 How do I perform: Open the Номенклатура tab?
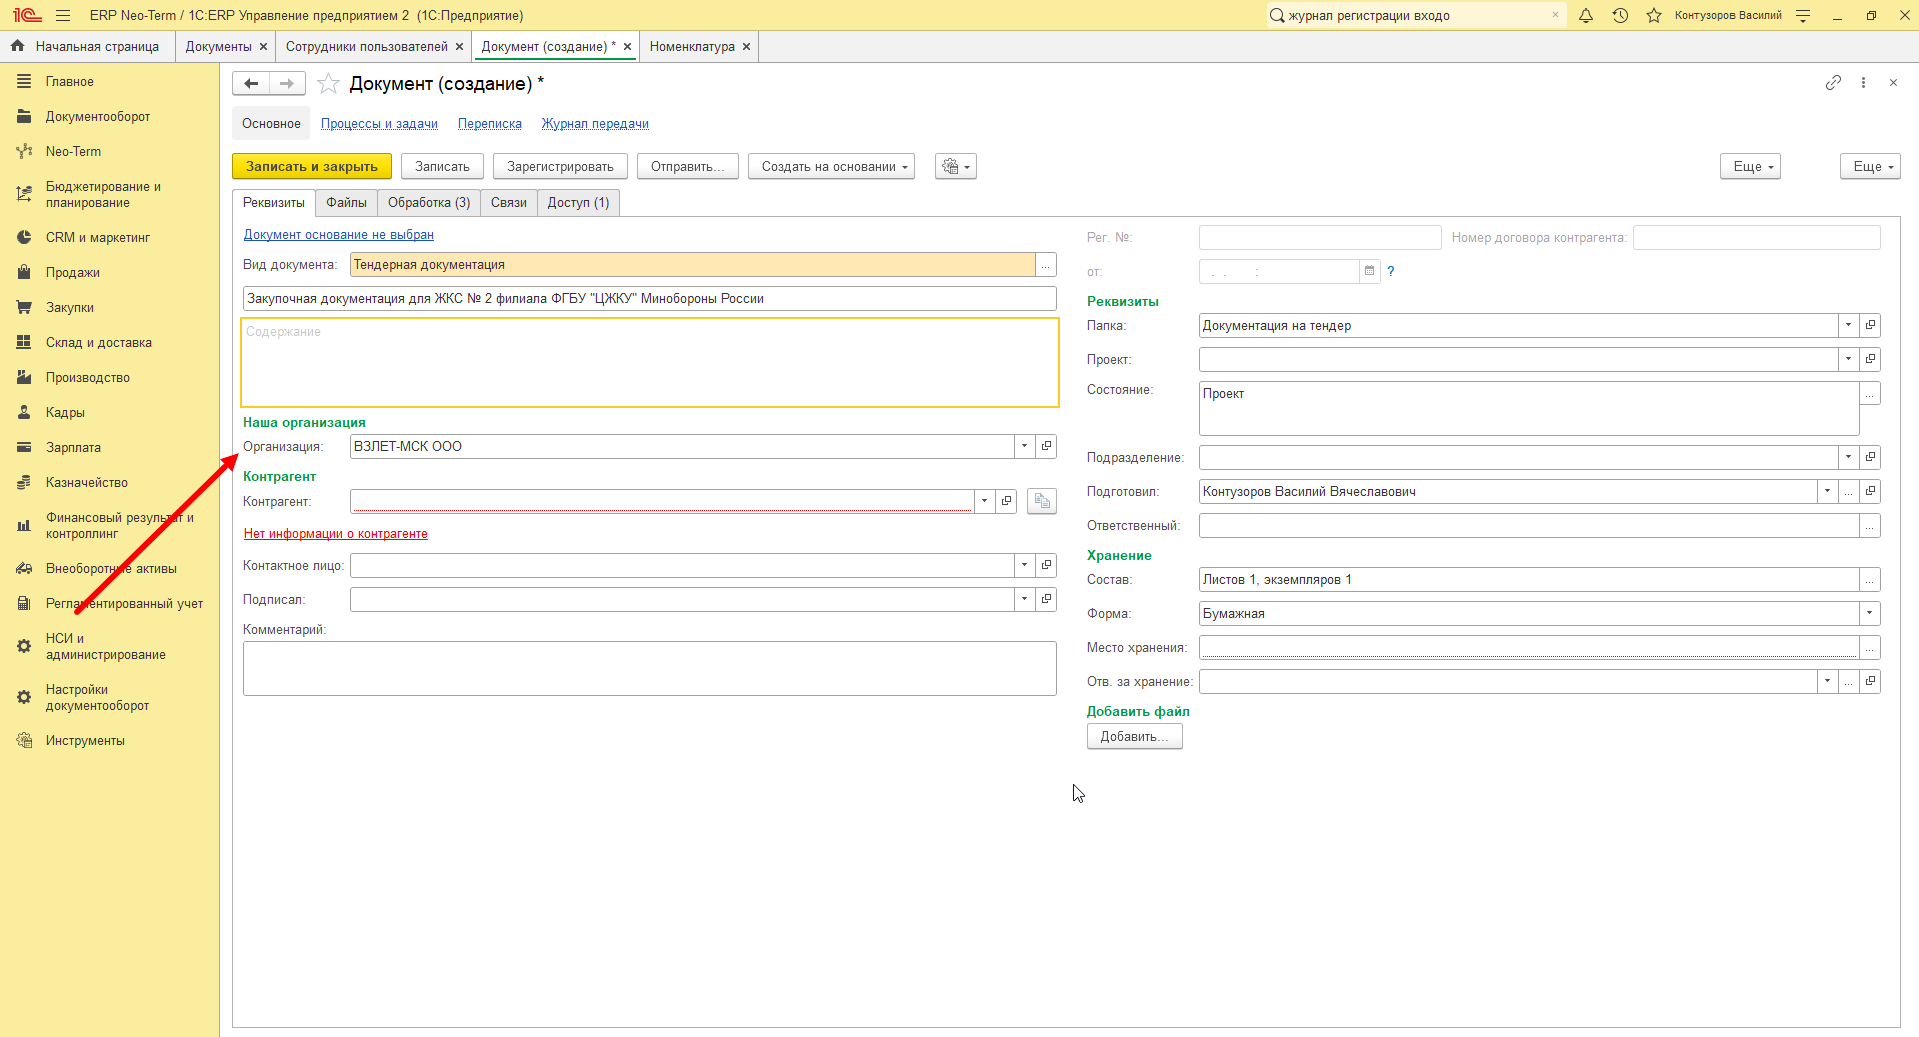point(692,46)
